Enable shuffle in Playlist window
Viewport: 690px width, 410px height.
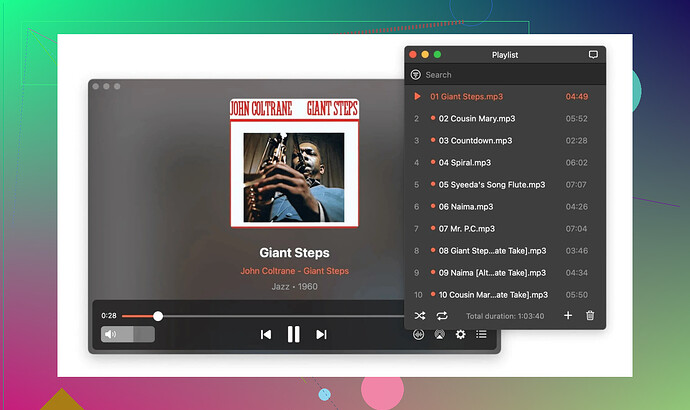click(x=420, y=316)
